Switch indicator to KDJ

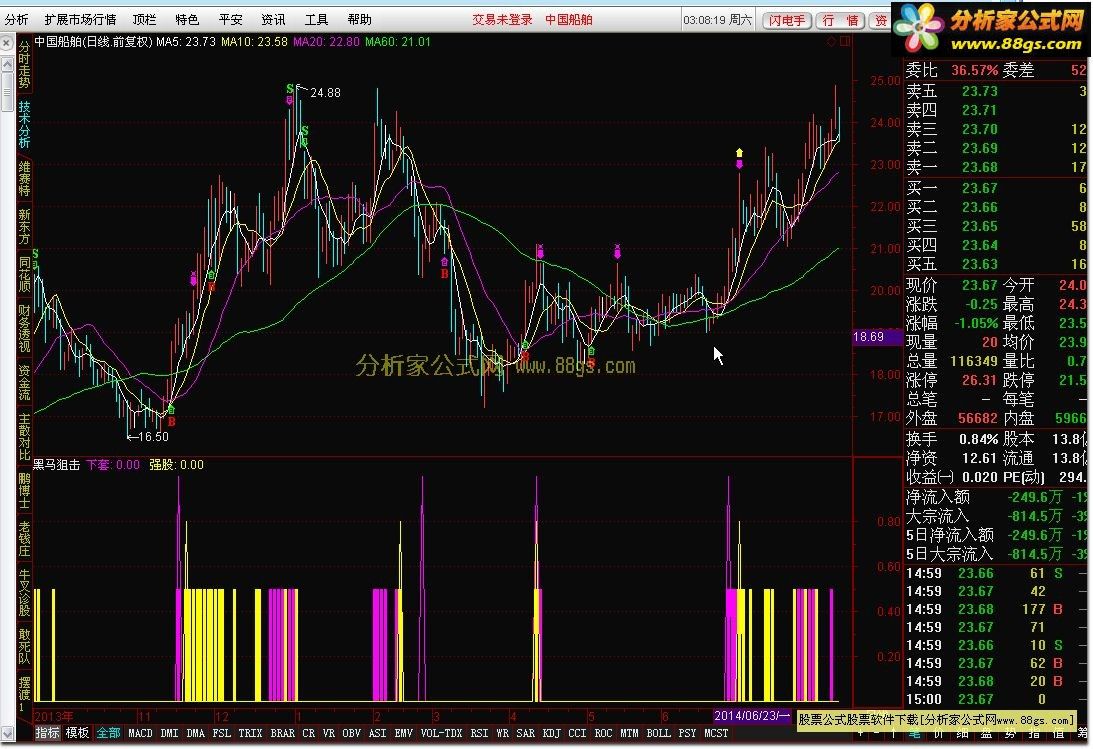551,733
